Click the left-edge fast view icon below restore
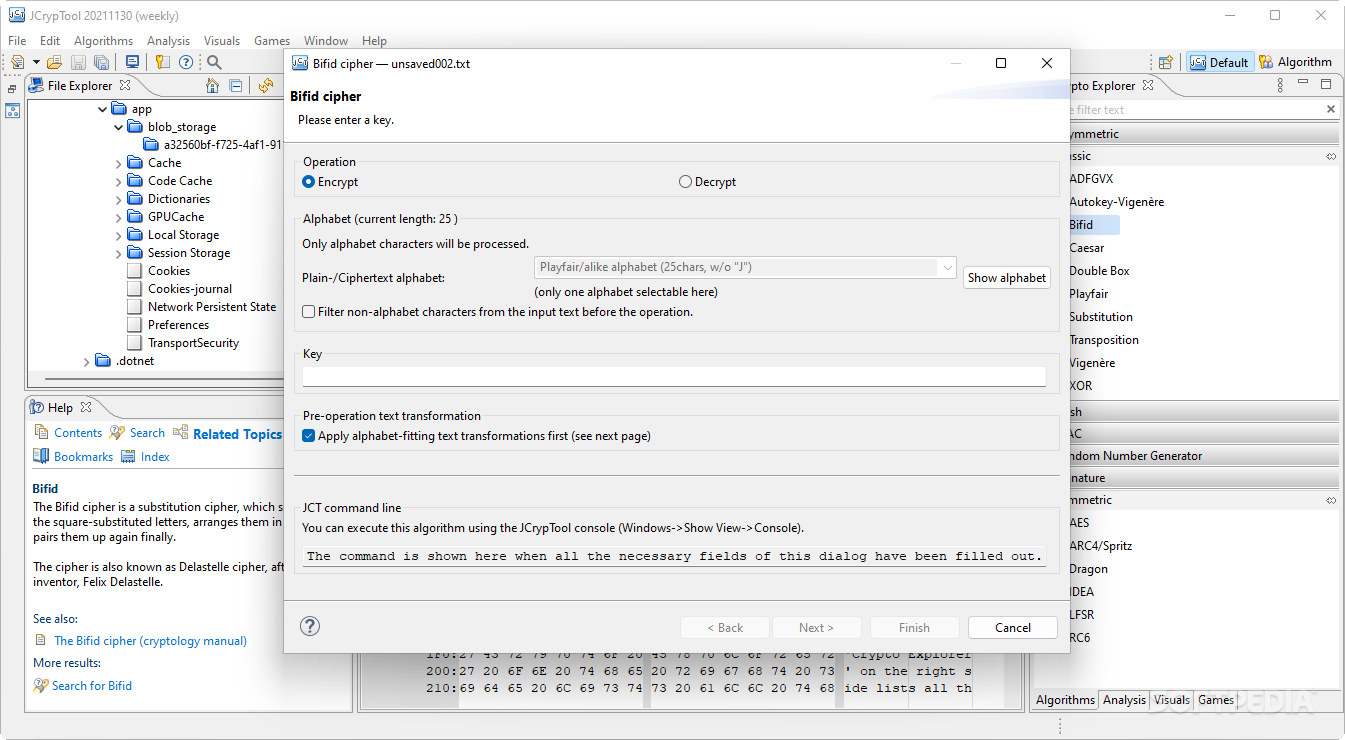 tap(12, 110)
